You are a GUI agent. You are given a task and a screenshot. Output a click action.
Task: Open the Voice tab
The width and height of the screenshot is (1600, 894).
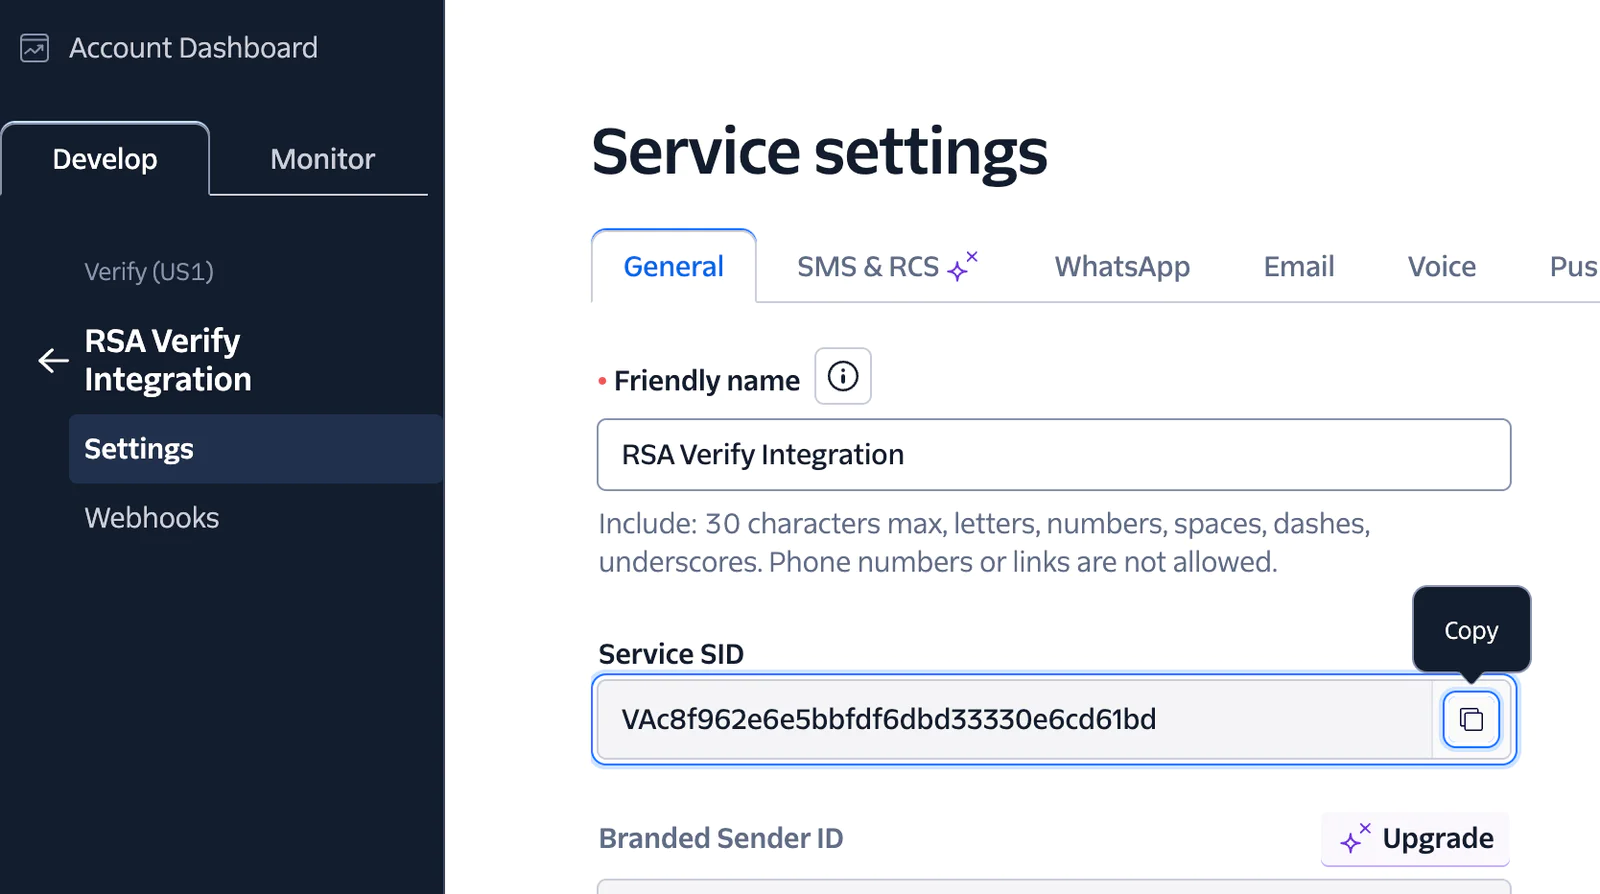pos(1442,266)
